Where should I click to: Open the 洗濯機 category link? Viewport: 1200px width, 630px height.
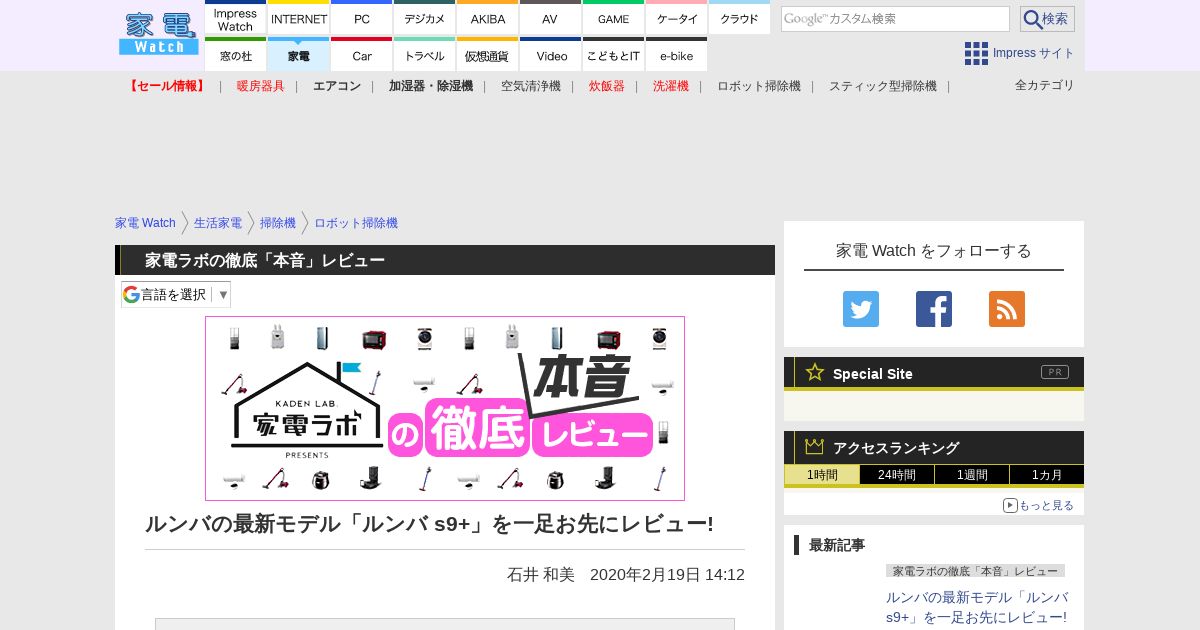point(671,86)
